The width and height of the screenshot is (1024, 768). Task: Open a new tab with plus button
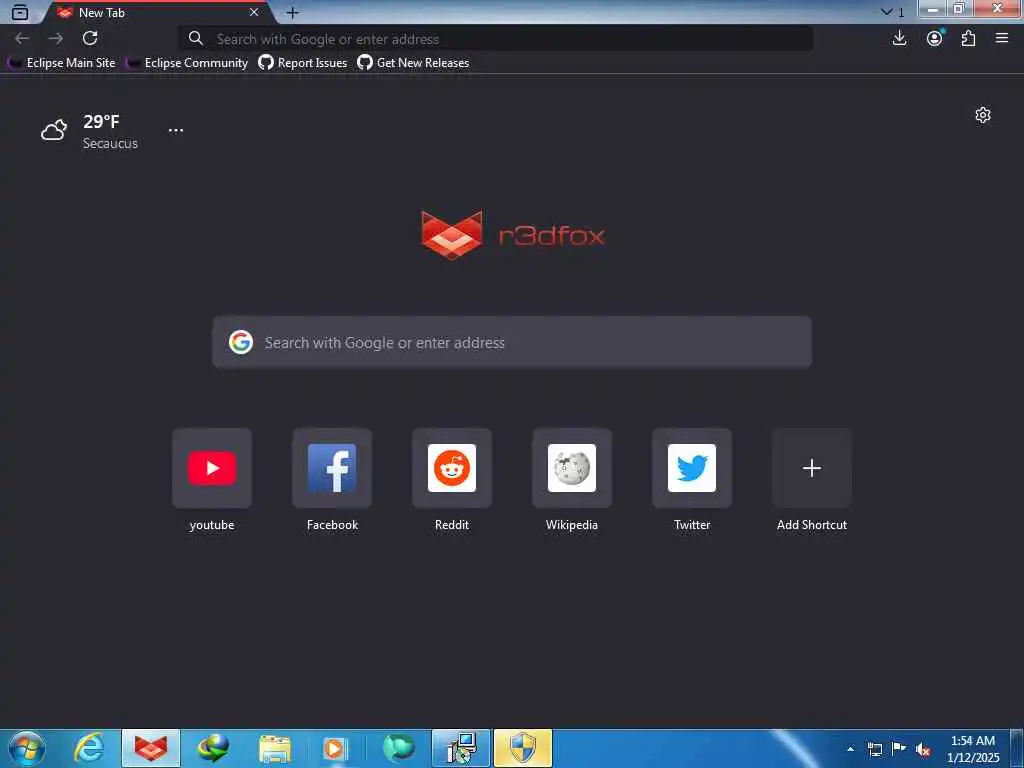[x=293, y=12]
